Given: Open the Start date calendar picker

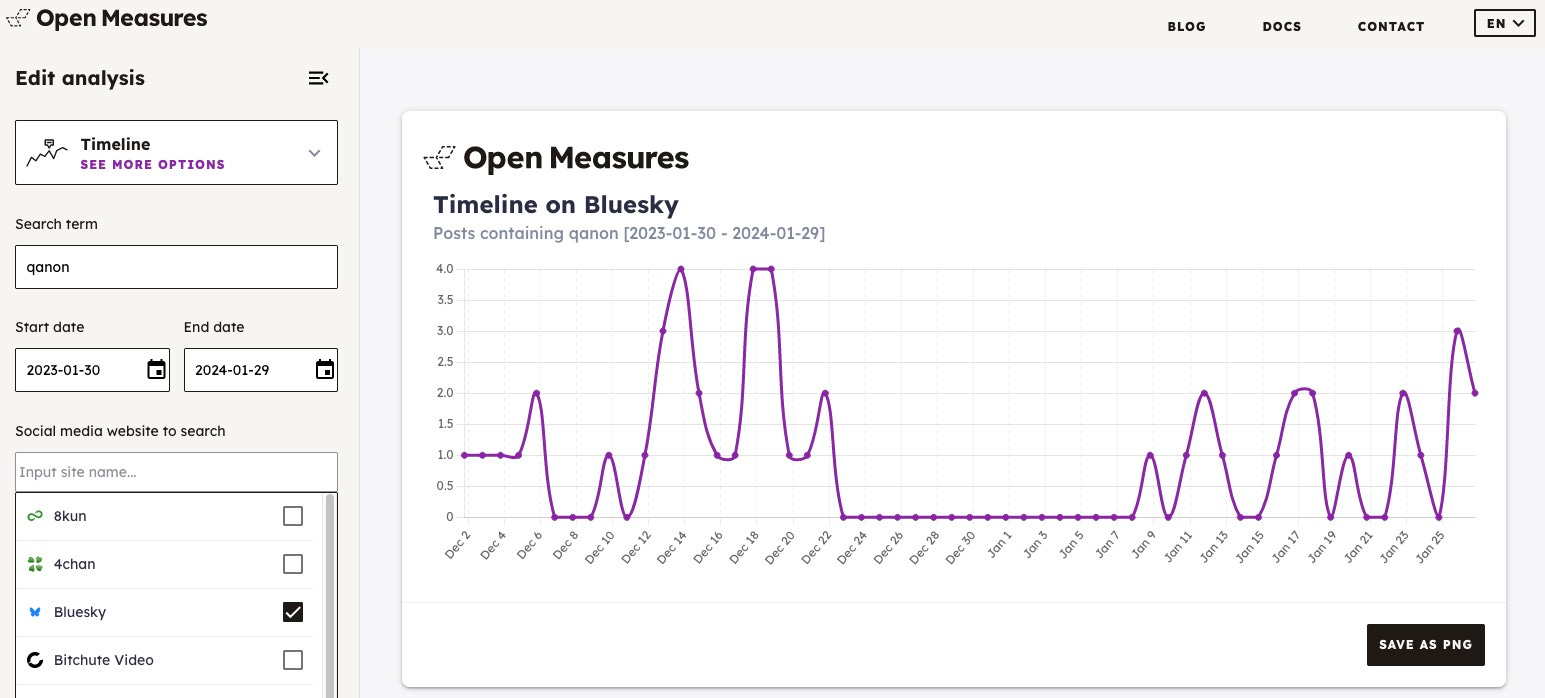Looking at the screenshot, I should pos(156,370).
